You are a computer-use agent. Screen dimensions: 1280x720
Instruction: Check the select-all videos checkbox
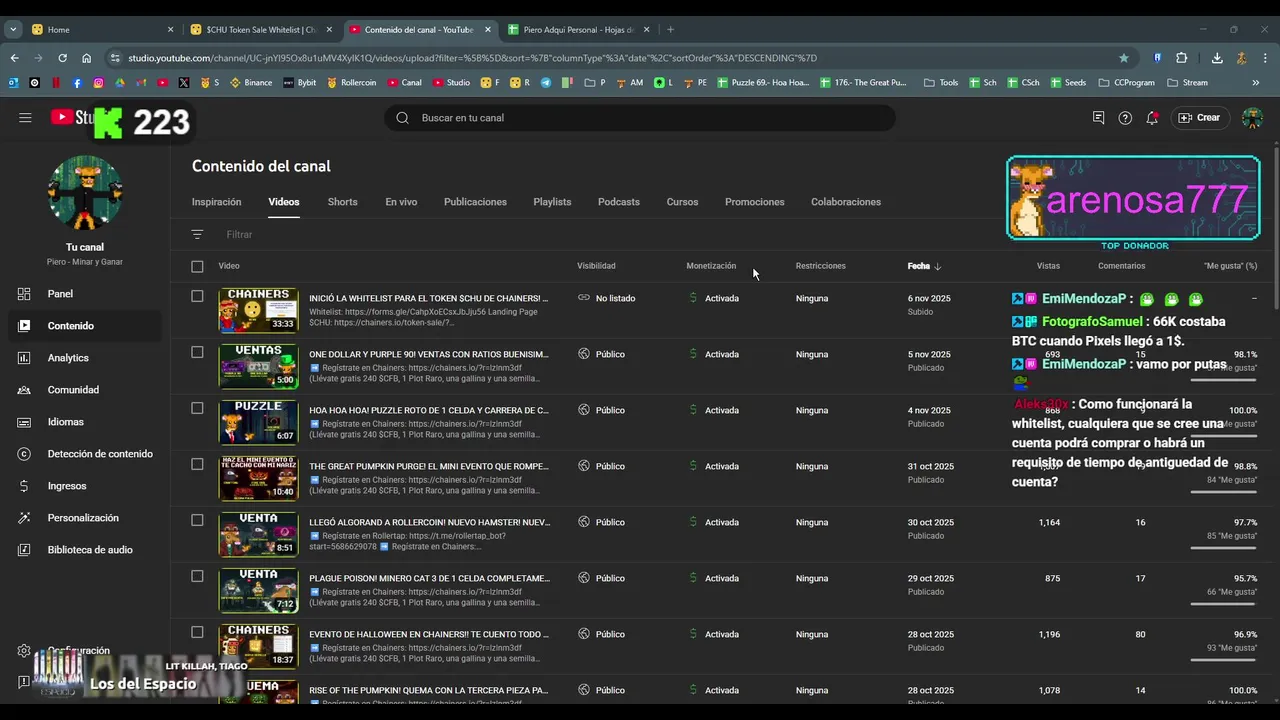197,266
